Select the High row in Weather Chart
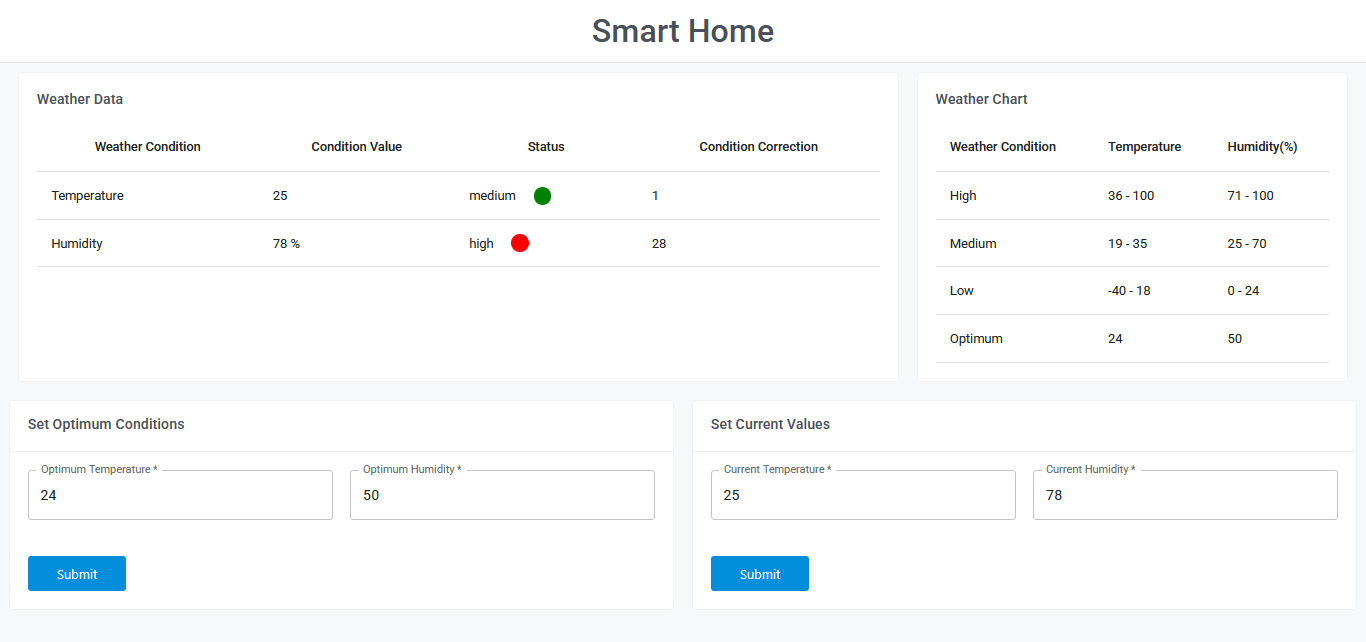Viewport: 1366px width, 642px height. (963, 196)
